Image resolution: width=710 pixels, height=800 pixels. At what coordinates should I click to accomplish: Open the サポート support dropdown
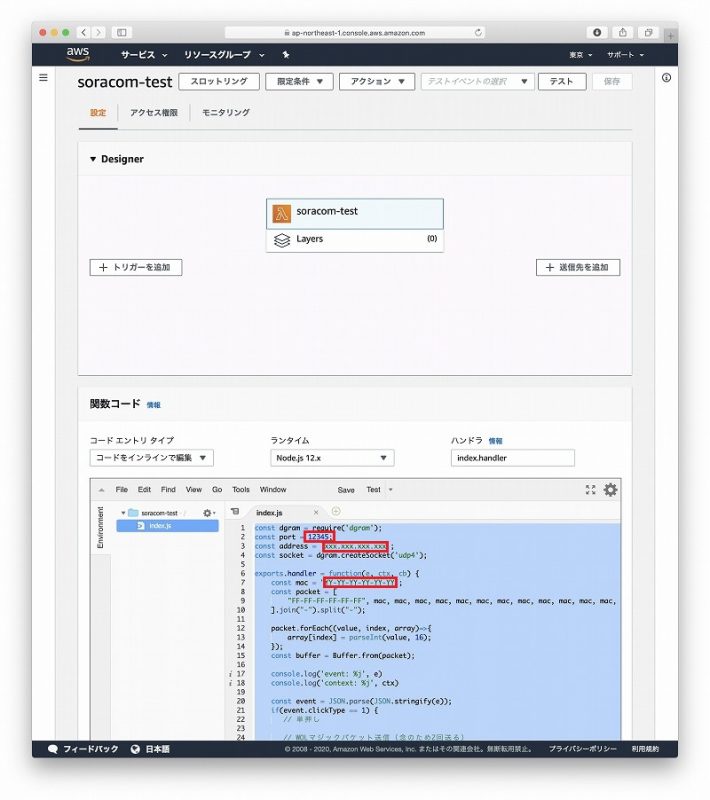click(625, 55)
